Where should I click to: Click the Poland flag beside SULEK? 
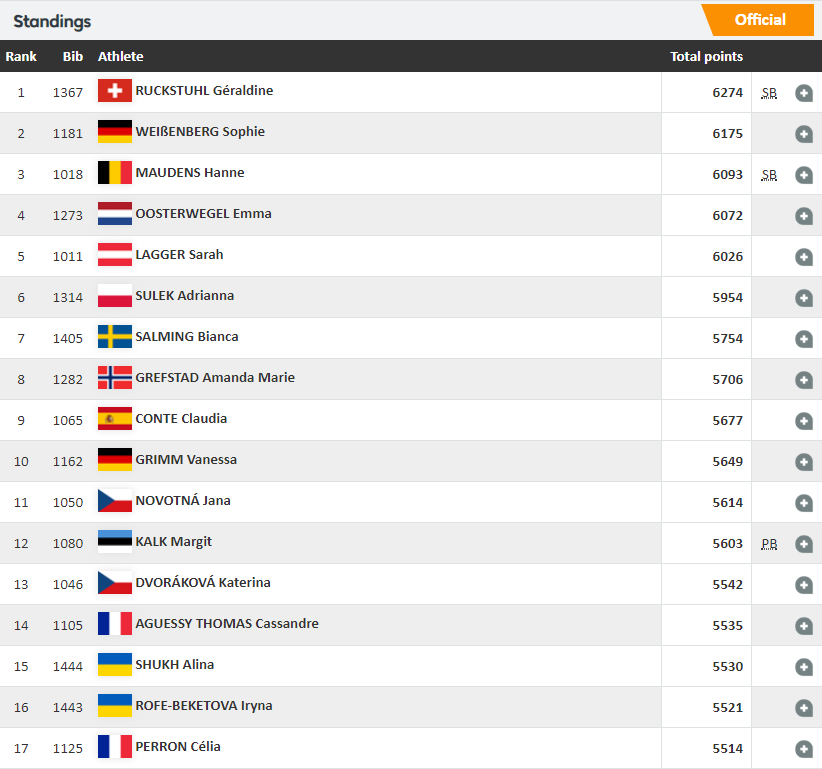tap(115, 296)
